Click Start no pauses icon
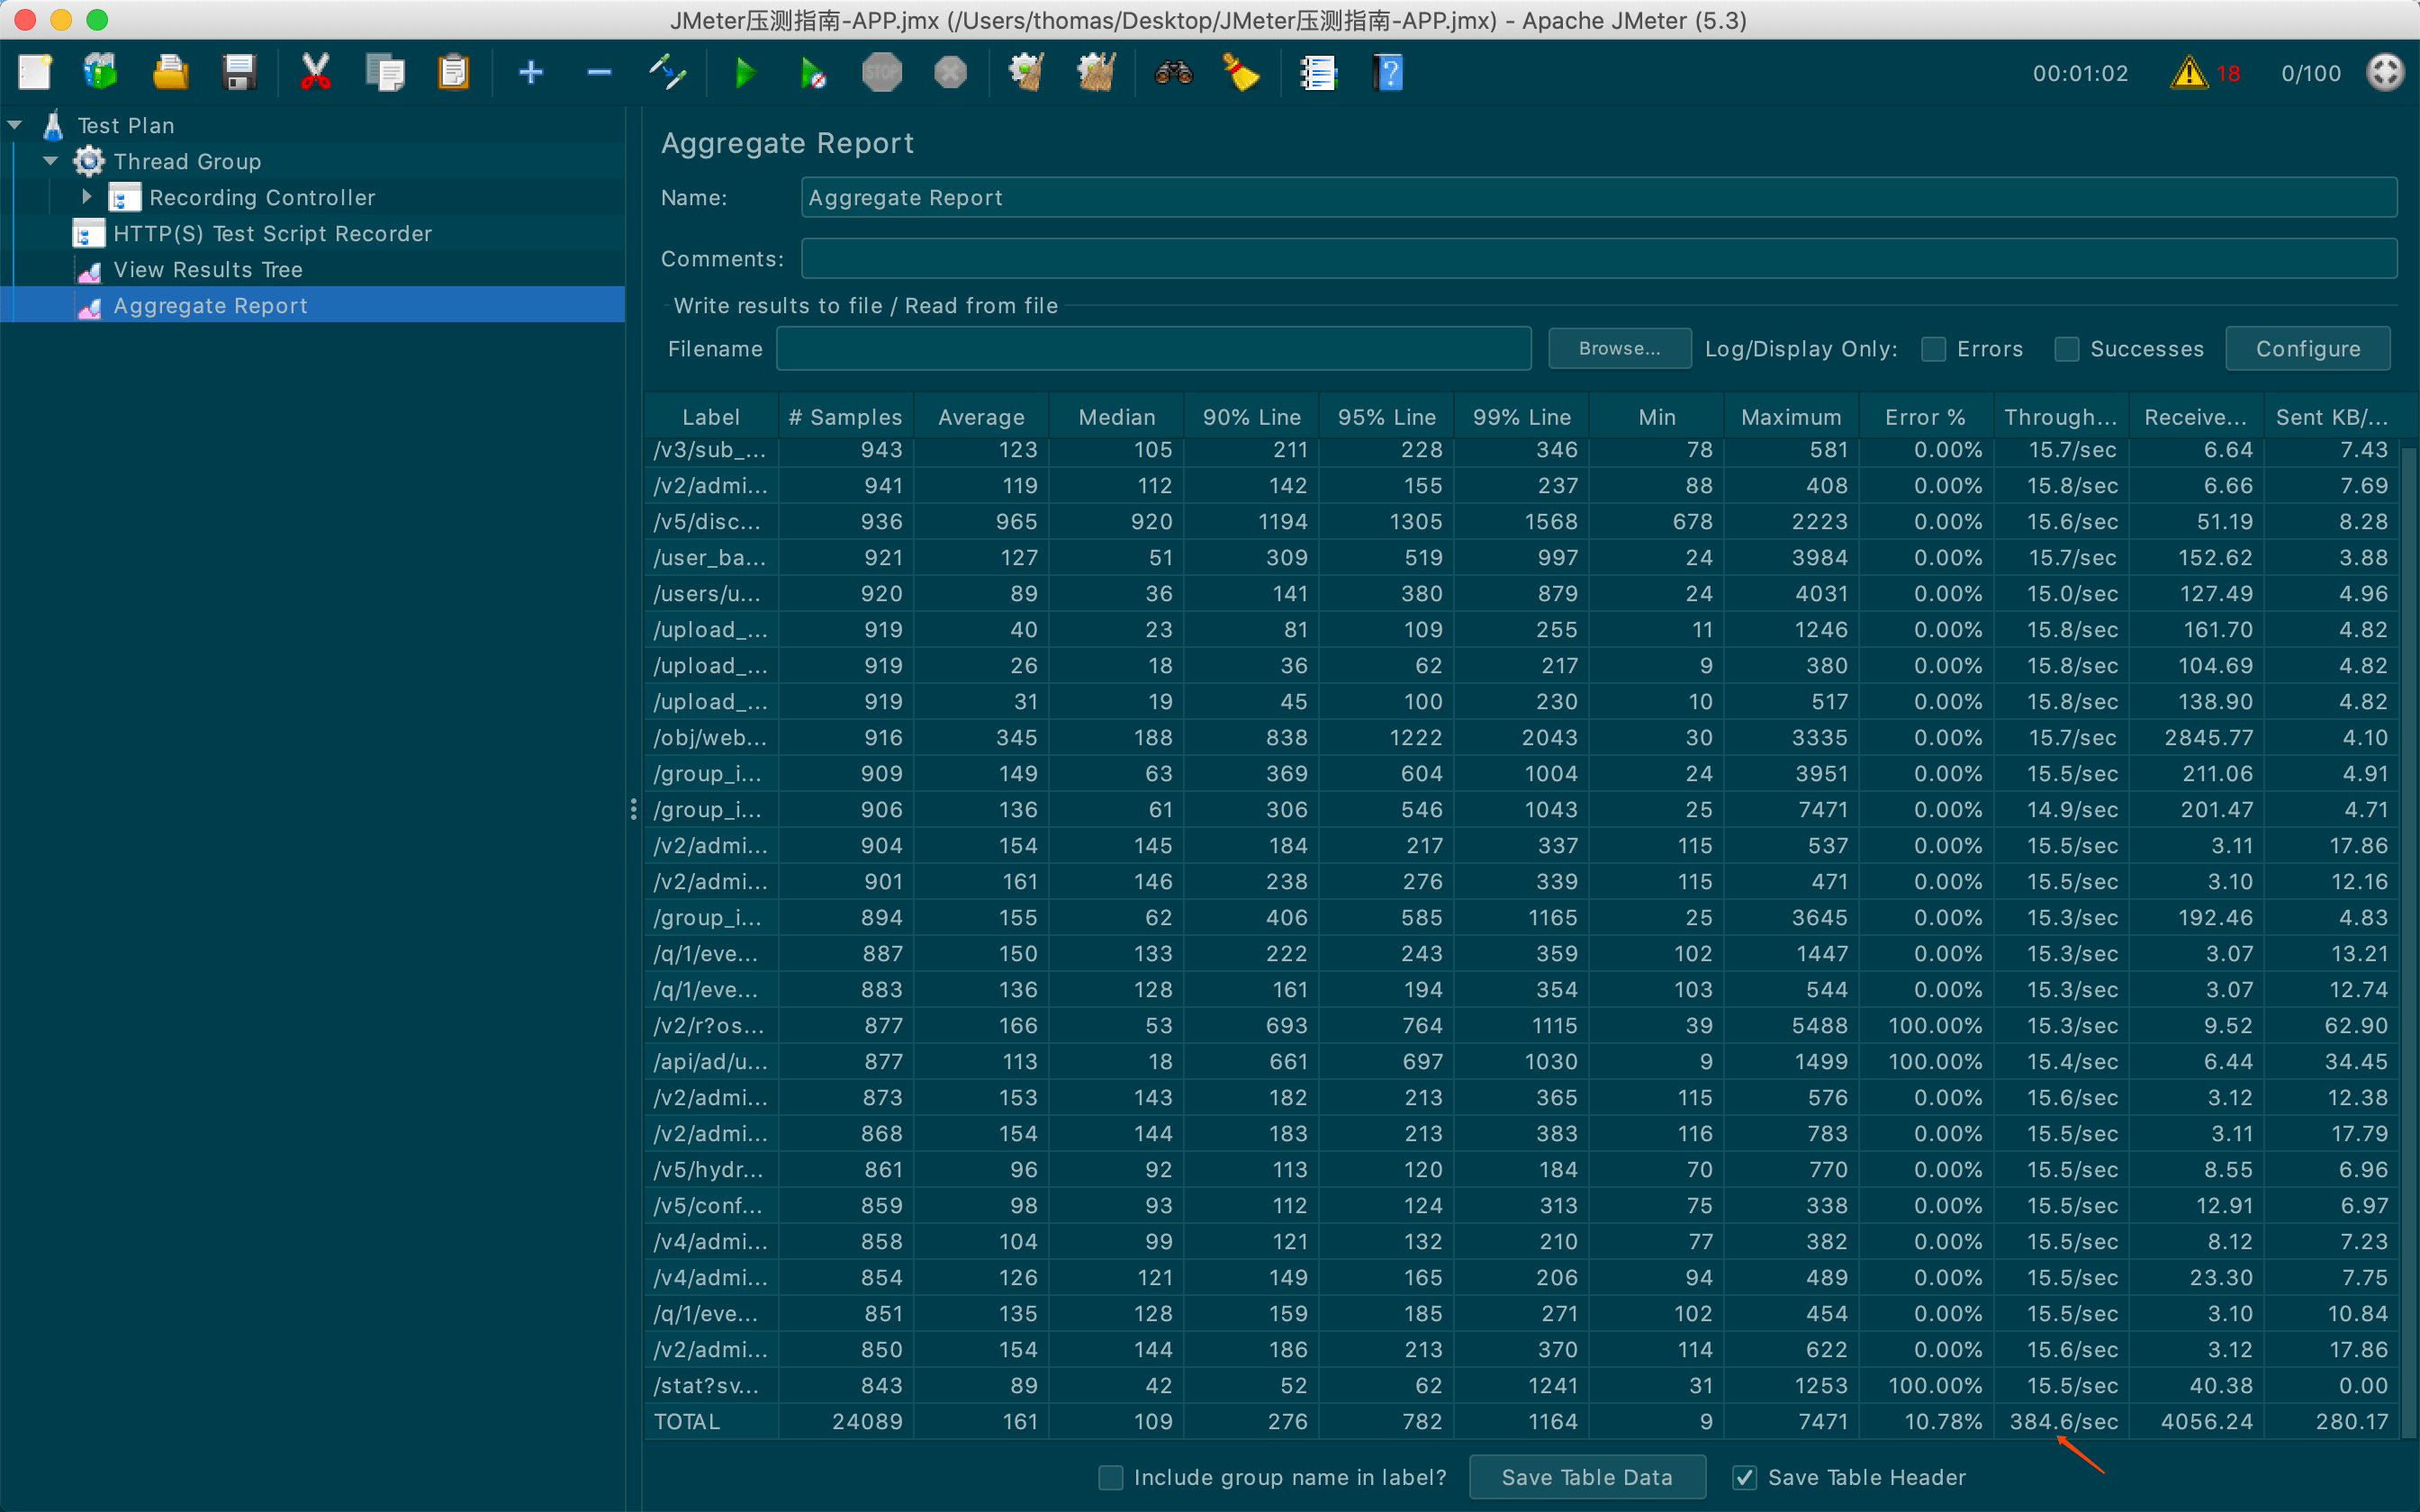The width and height of the screenshot is (2420, 1512). click(x=813, y=73)
